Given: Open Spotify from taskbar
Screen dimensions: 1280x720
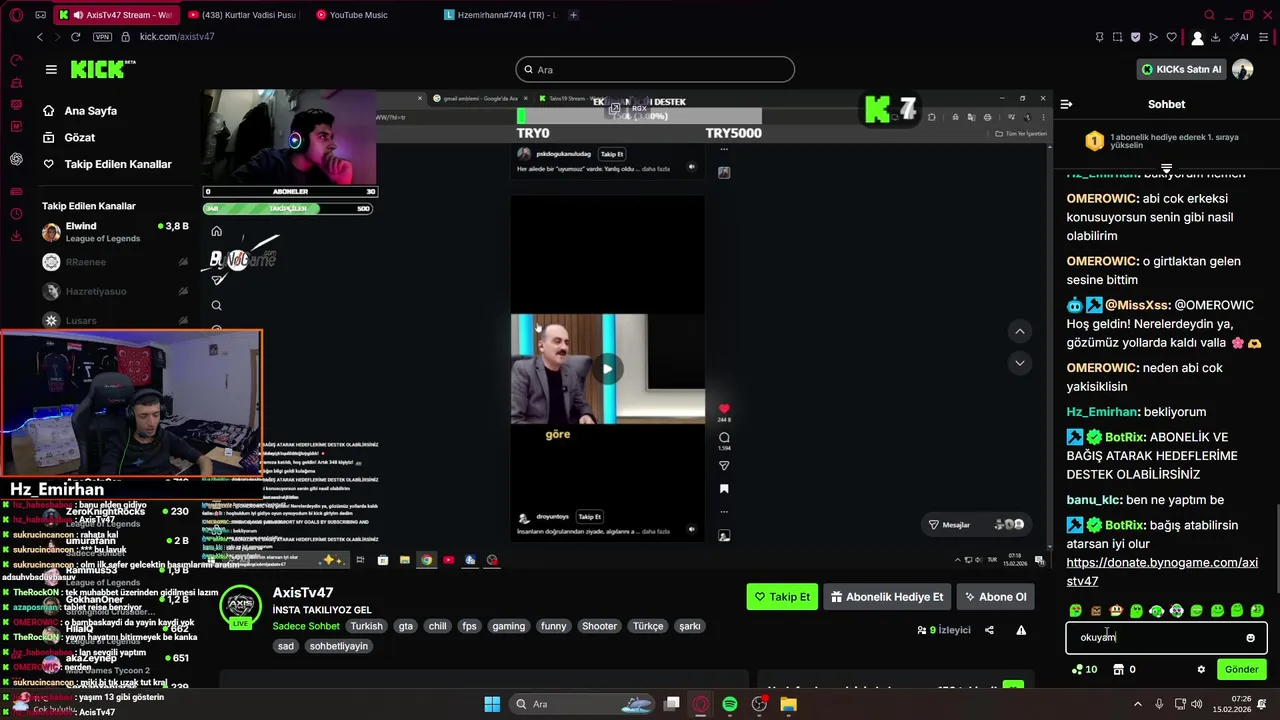Looking at the screenshot, I should coord(730,704).
